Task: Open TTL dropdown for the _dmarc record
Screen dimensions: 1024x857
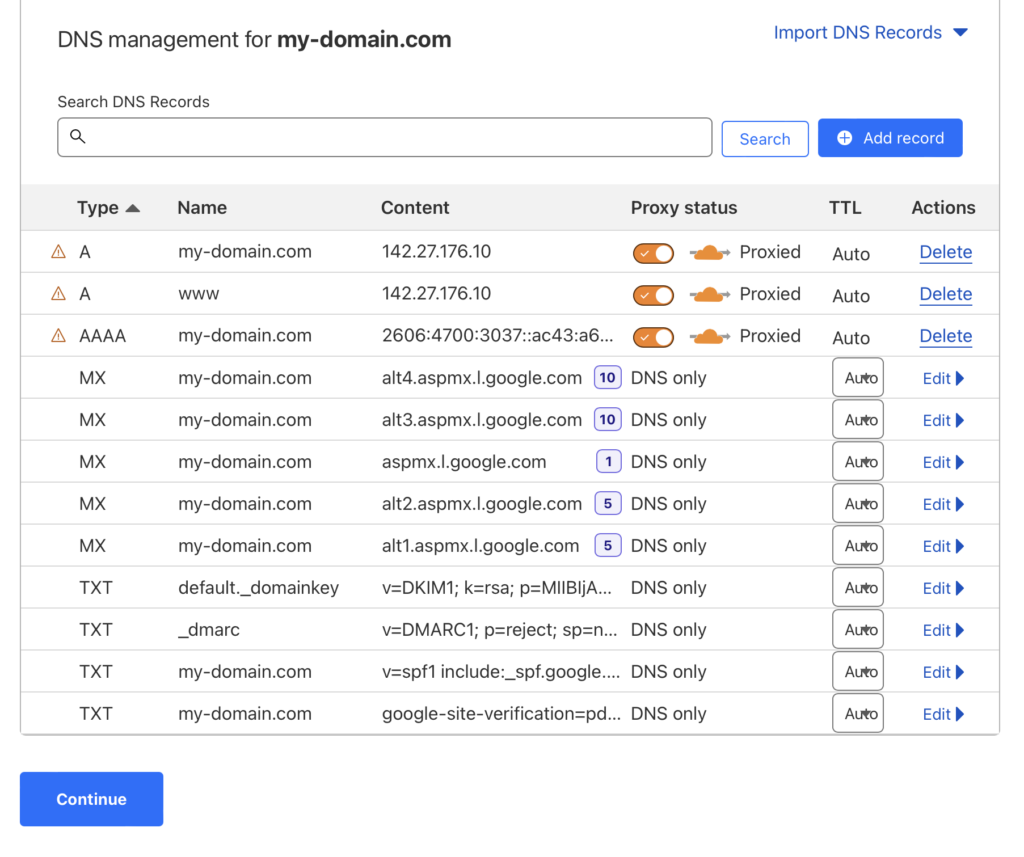Action: pos(858,630)
